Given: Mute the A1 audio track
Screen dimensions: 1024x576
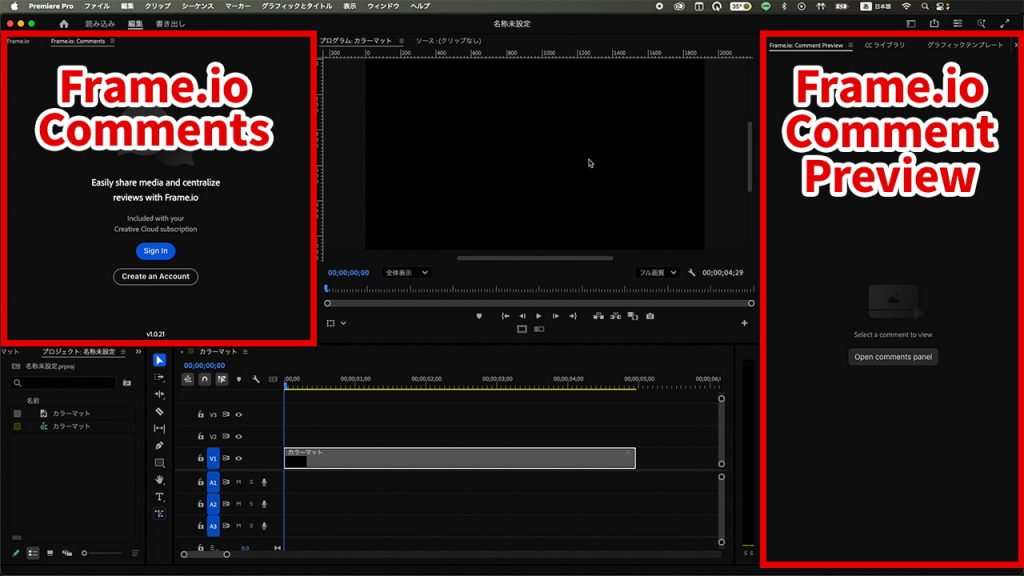Looking at the screenshot, I should (239, 483).
